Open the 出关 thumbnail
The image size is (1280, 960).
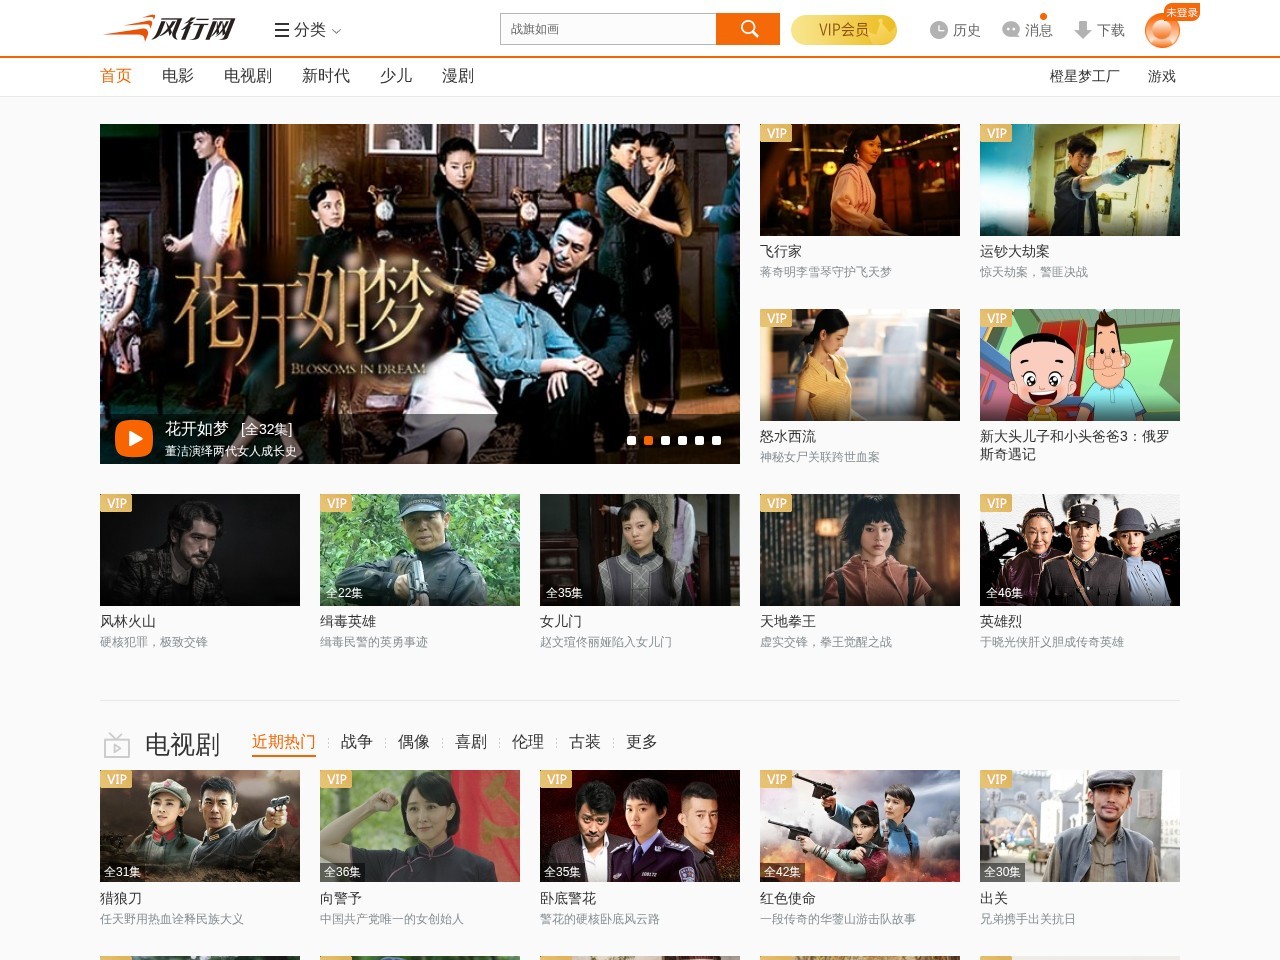[1080, 826]
